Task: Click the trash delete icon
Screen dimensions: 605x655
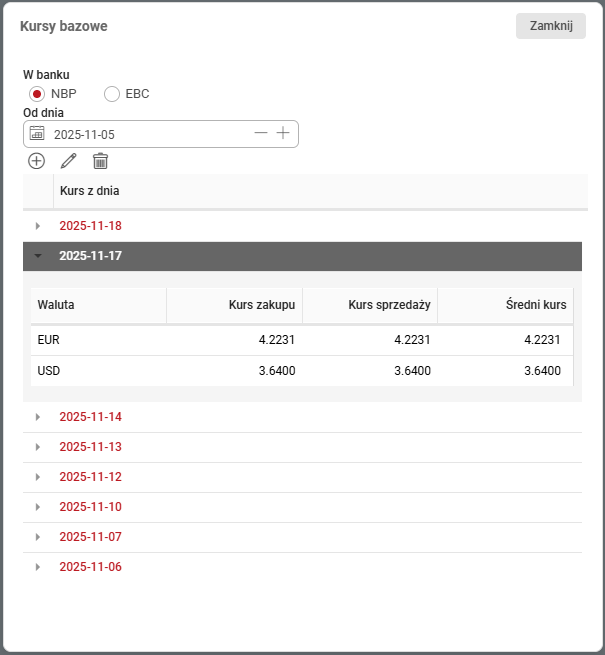Action: [100, 160]
